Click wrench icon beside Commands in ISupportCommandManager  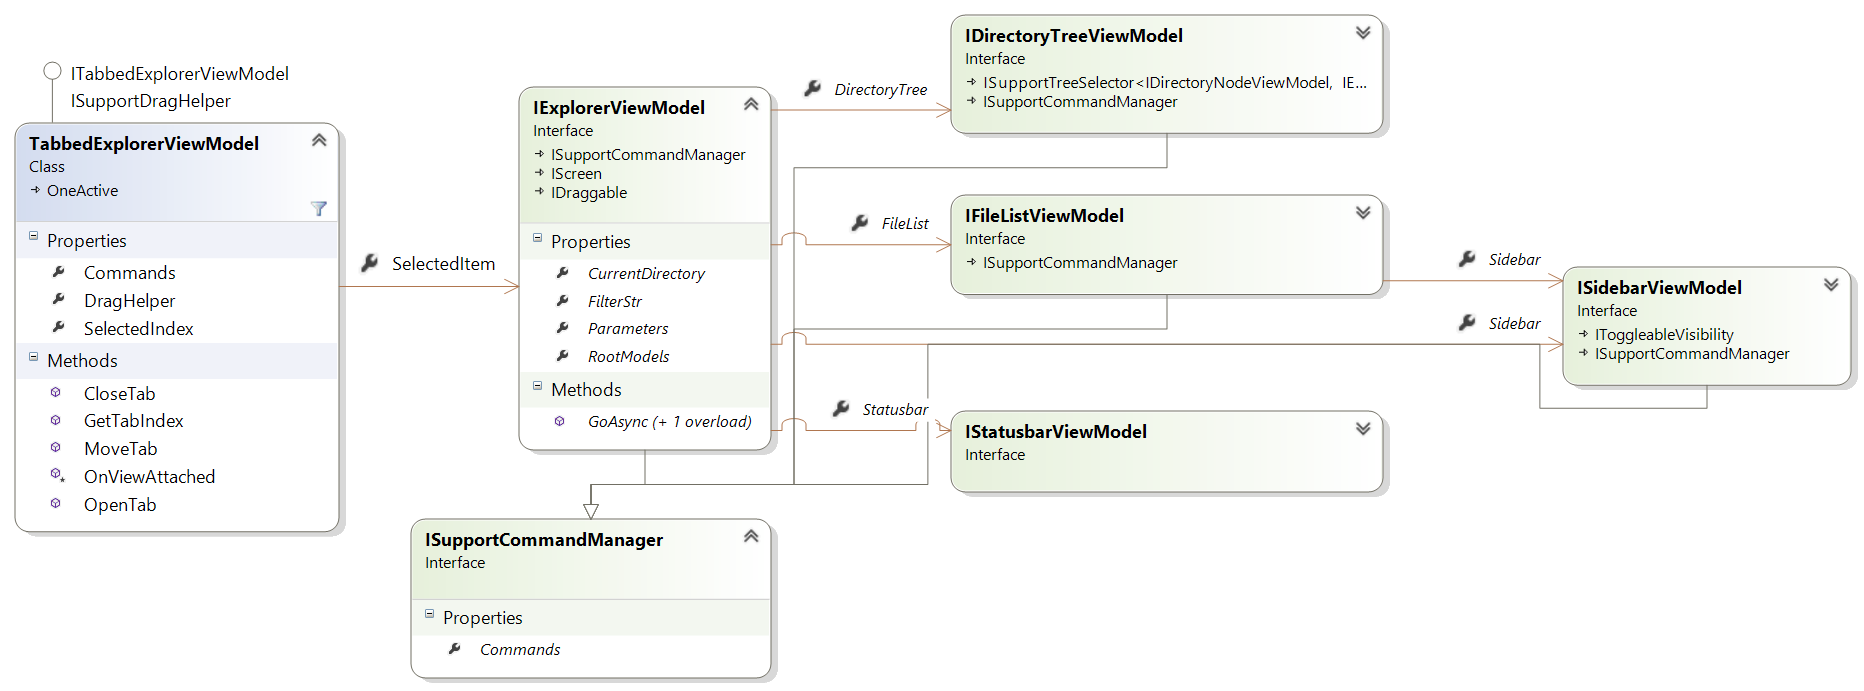pyautogui.click(x=454, y=648)
